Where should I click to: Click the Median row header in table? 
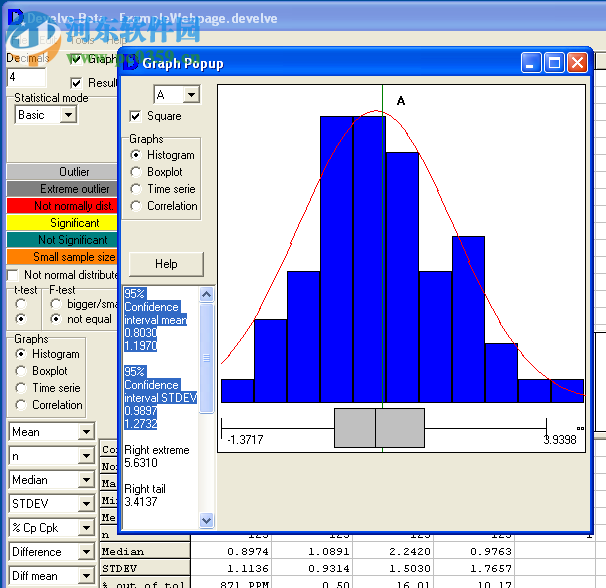point(145,551)
